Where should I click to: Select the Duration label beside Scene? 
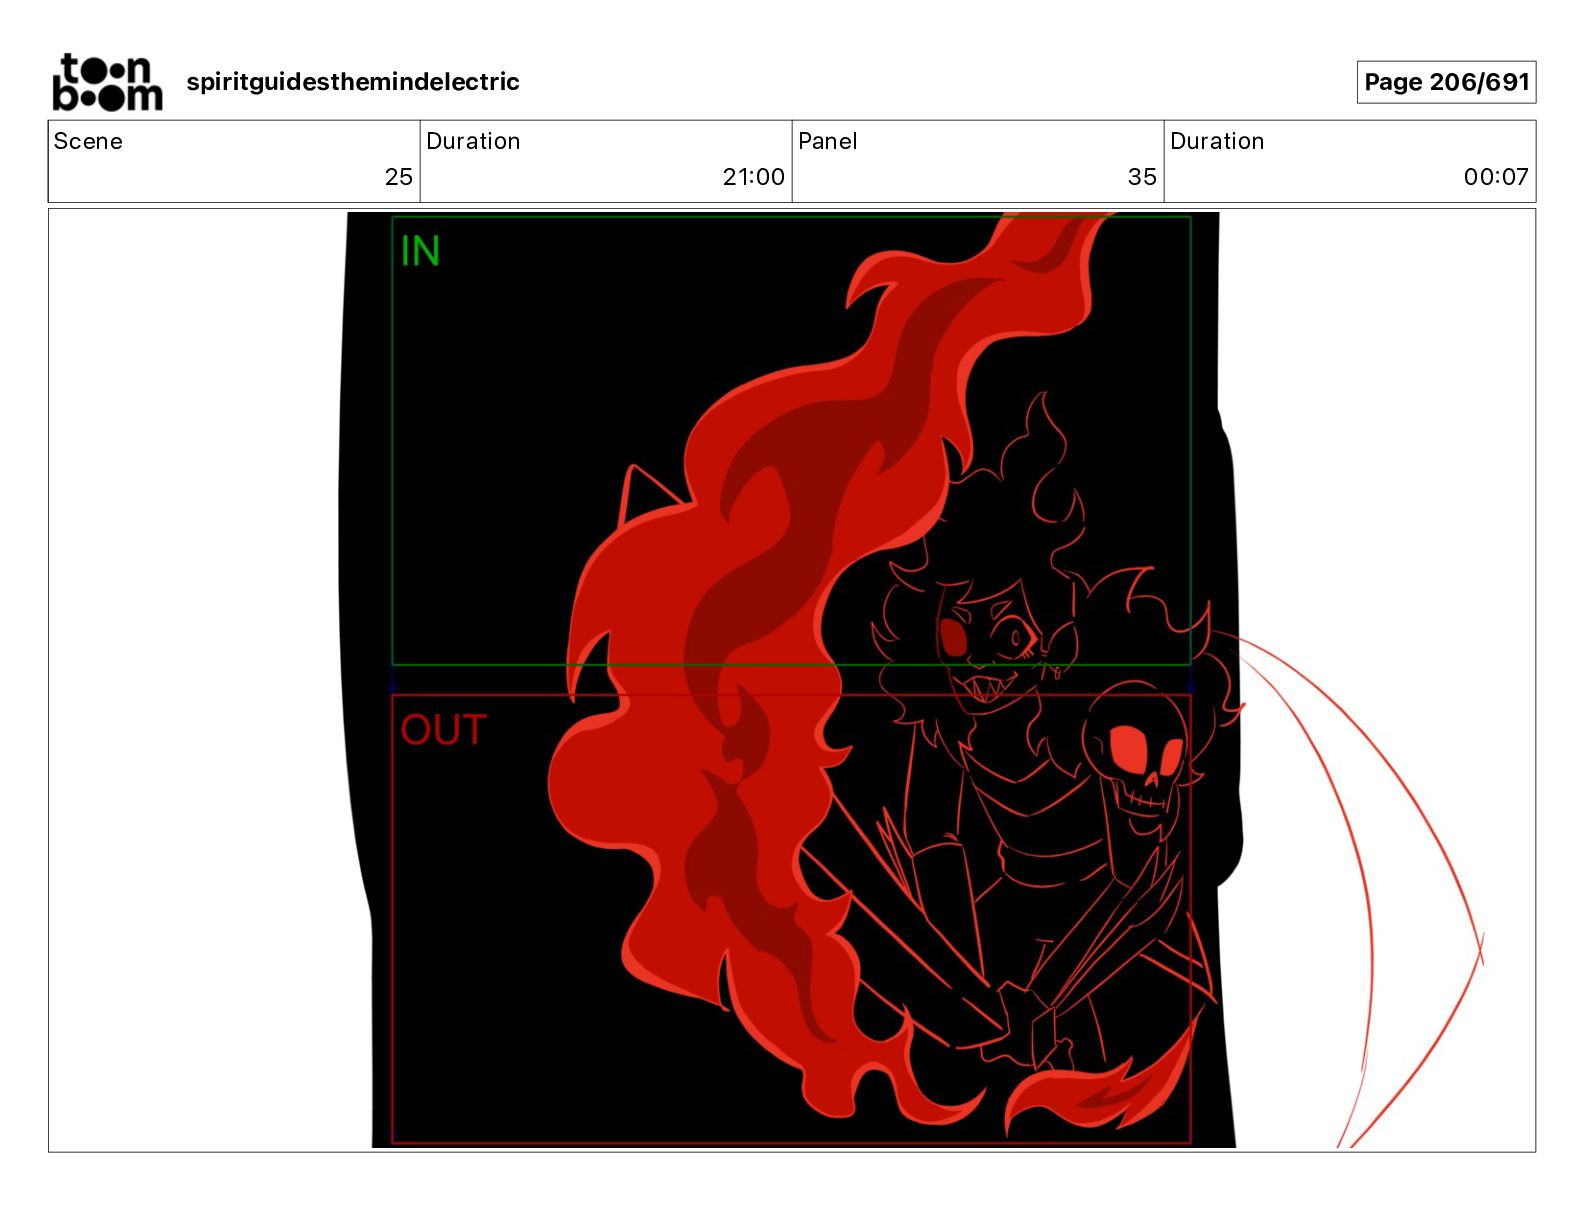(x=473, y=141)
